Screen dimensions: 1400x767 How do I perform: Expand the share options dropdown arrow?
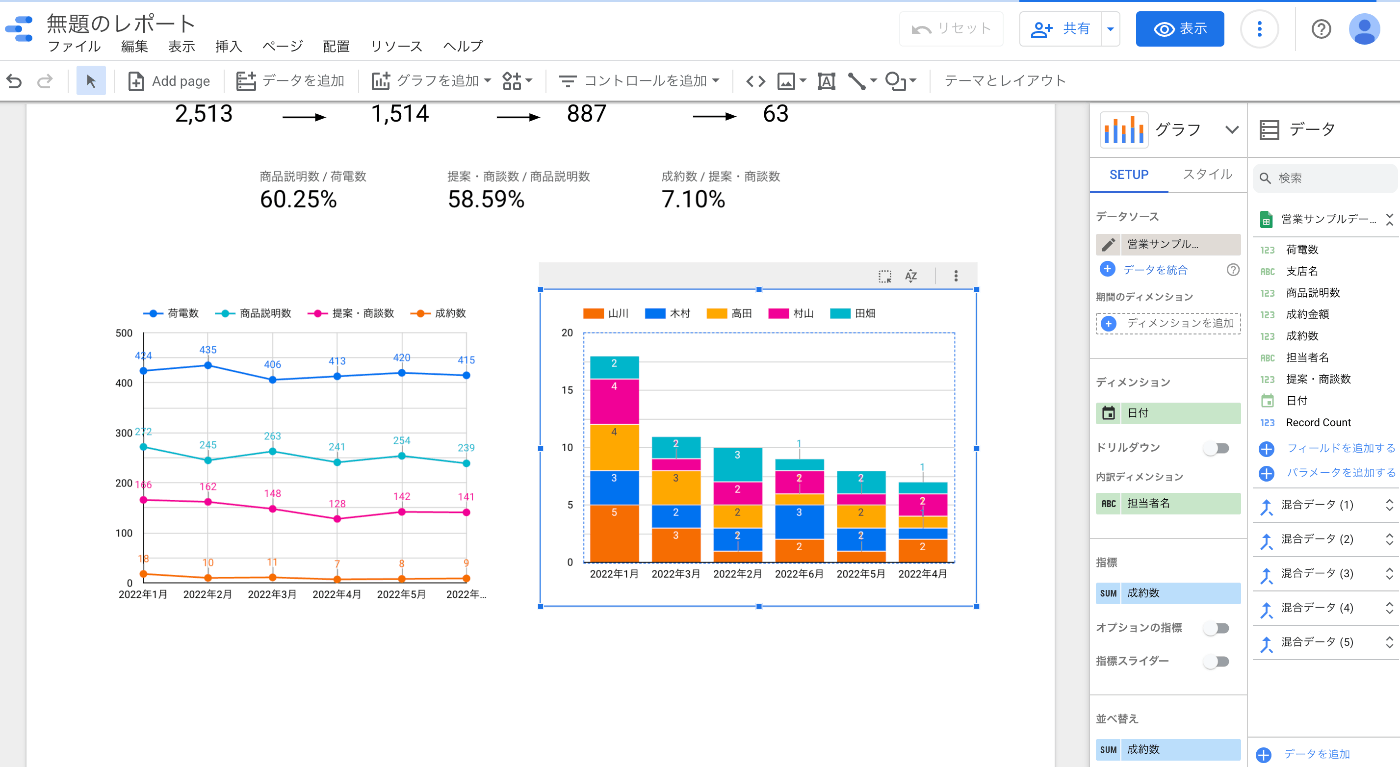[x=1110, y=29]
